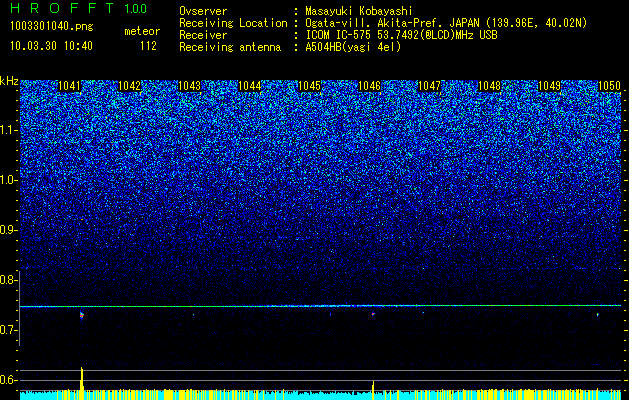Select the filename 1003301040.png

click(x=52, y=27)
